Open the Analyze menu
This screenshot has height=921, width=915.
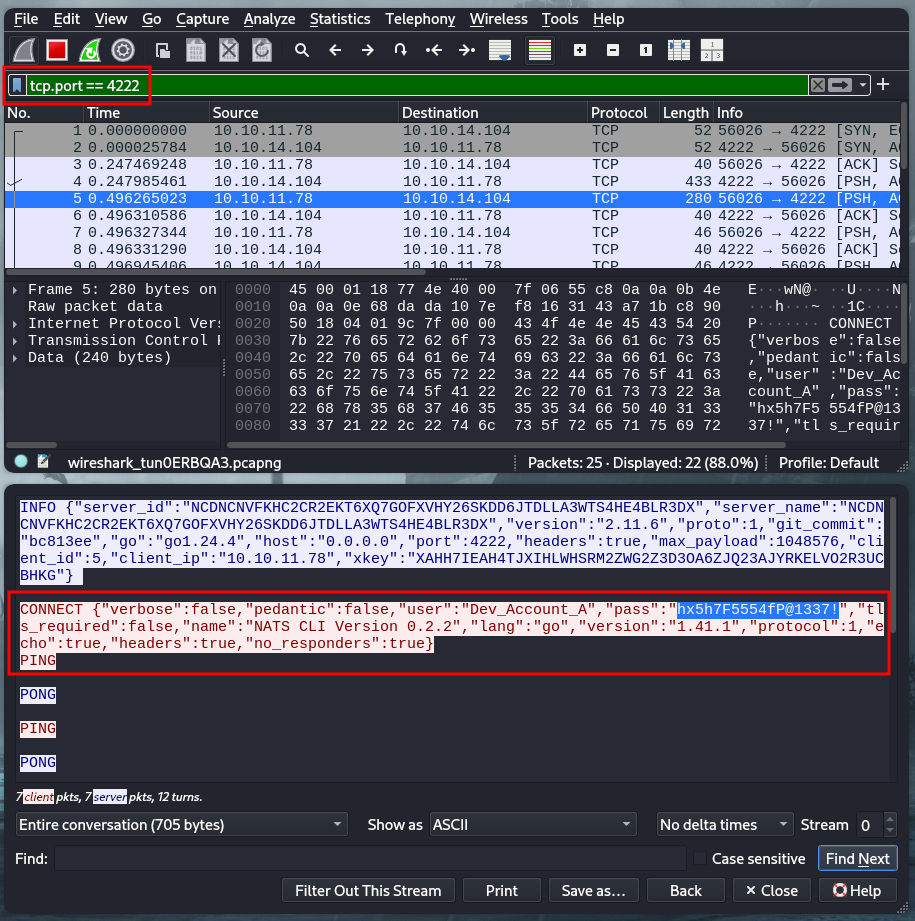(269, 19)
